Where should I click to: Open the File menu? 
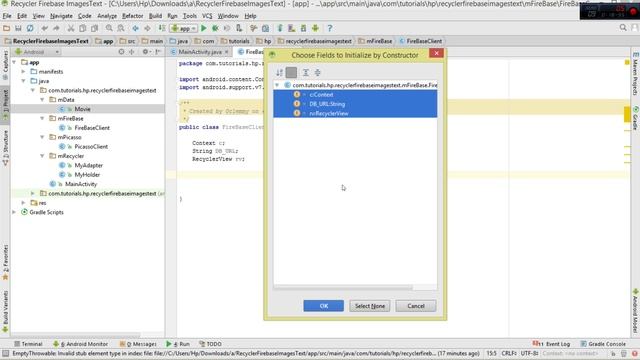tap(7, 16)
